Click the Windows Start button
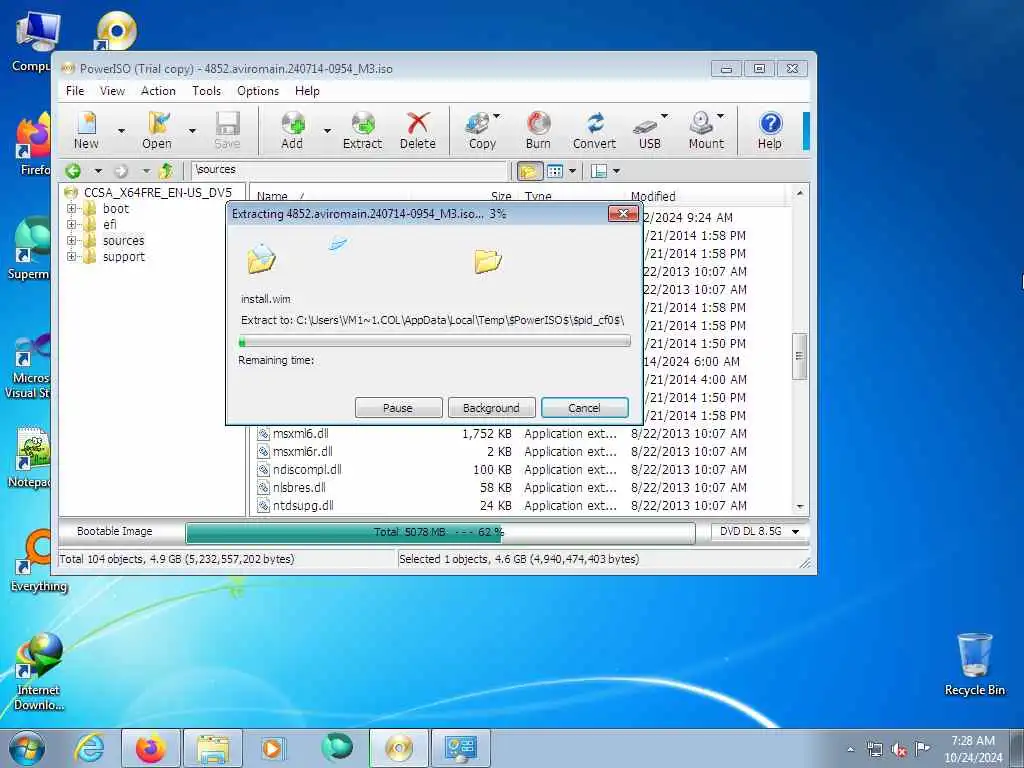Image resolution: width=1024 pixels, height=768 pixels. pos(27,748)
